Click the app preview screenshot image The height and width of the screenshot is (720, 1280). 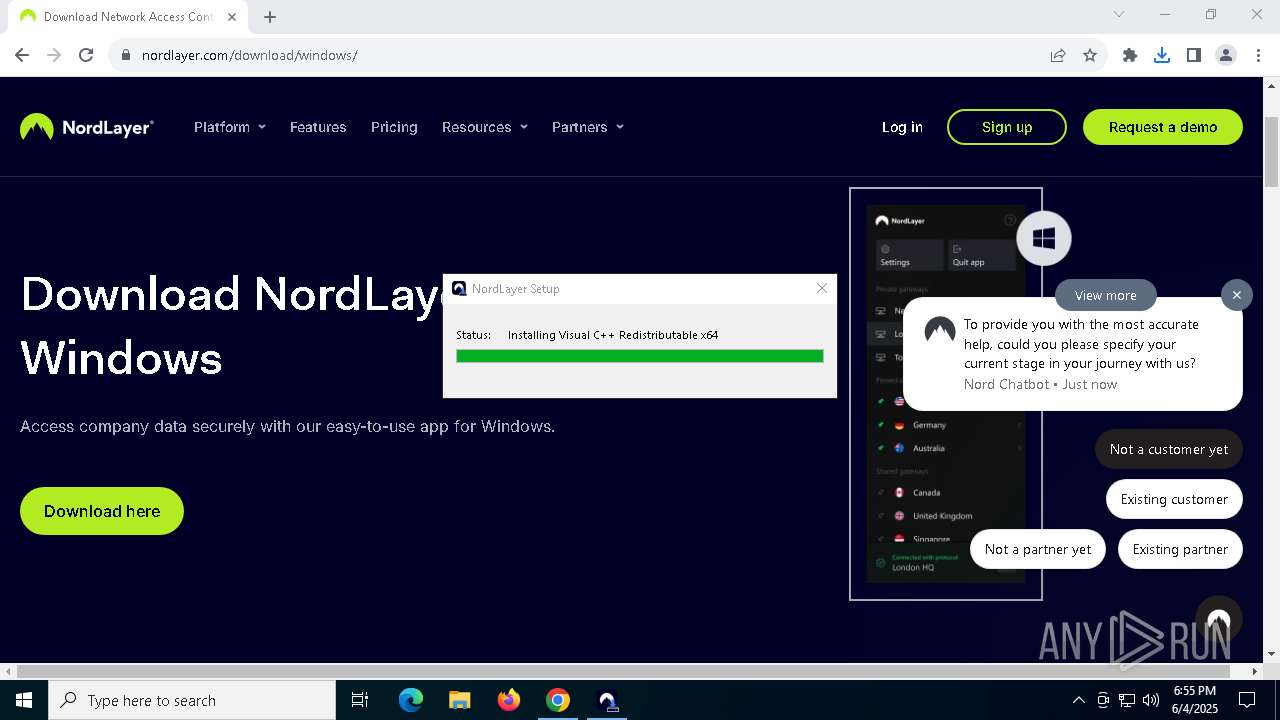pyautogui.click(x=946, y=394)
